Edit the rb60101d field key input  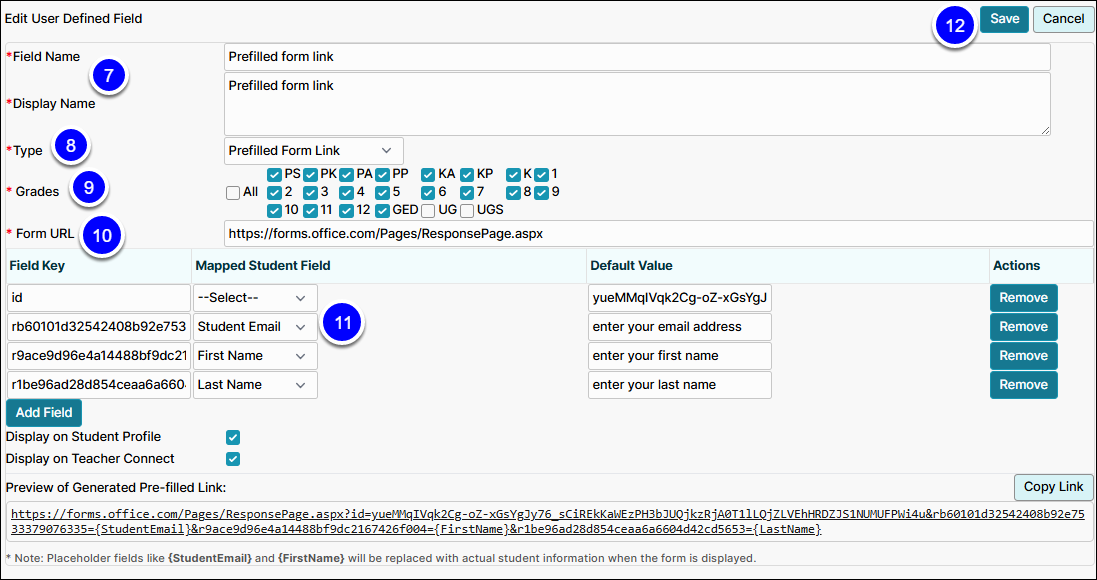[99, 327]
